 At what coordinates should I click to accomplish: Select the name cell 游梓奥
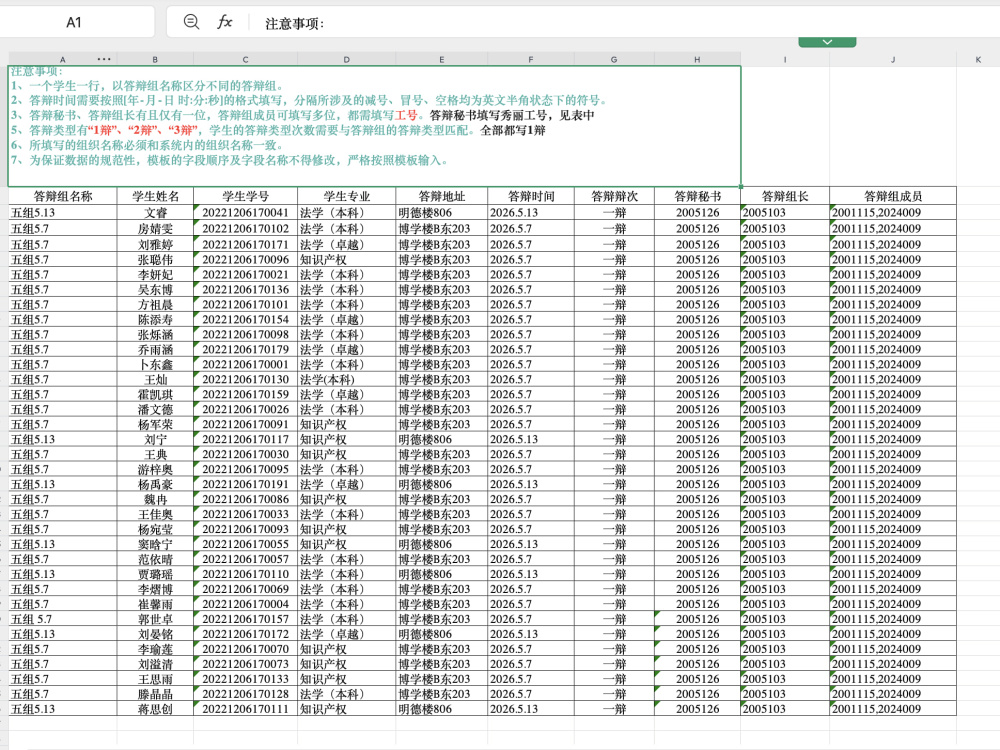156,469
